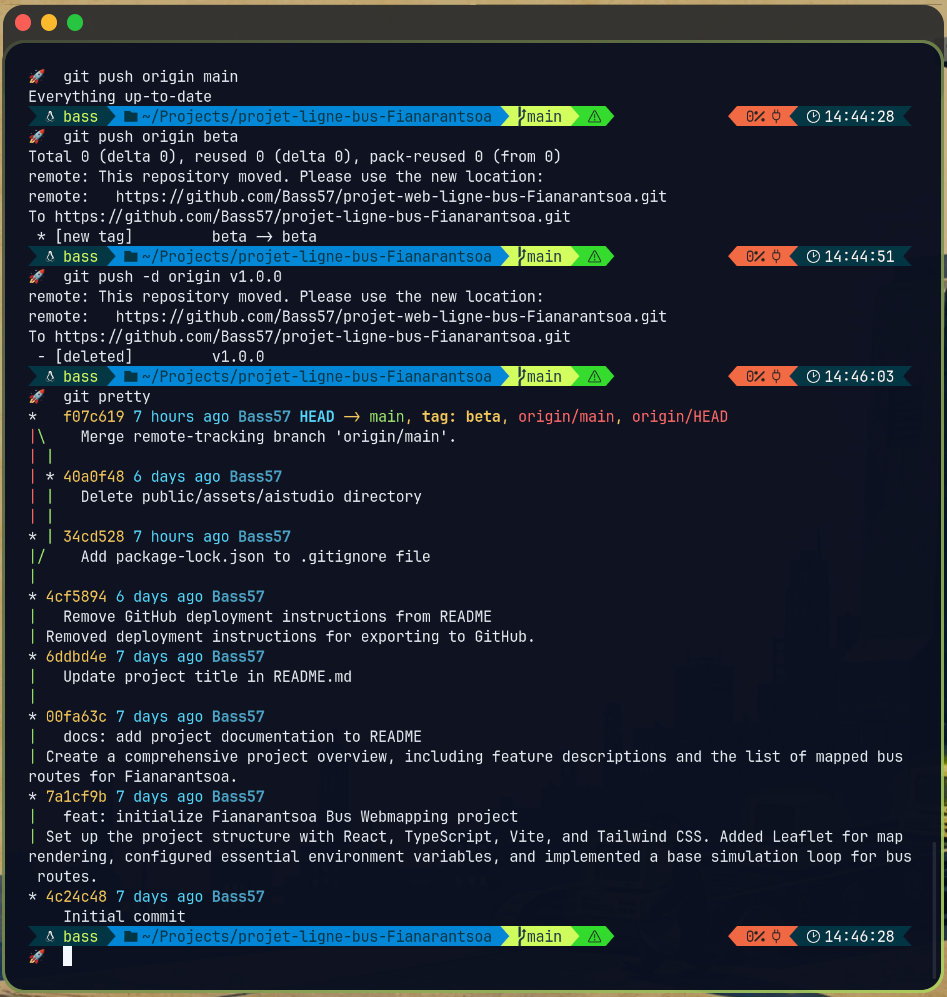The width and height of the screenshot is (947, 997).
Task: Click the warning triangle in the 14:46:03 prompt bar
Action: (x=595, y=376)
